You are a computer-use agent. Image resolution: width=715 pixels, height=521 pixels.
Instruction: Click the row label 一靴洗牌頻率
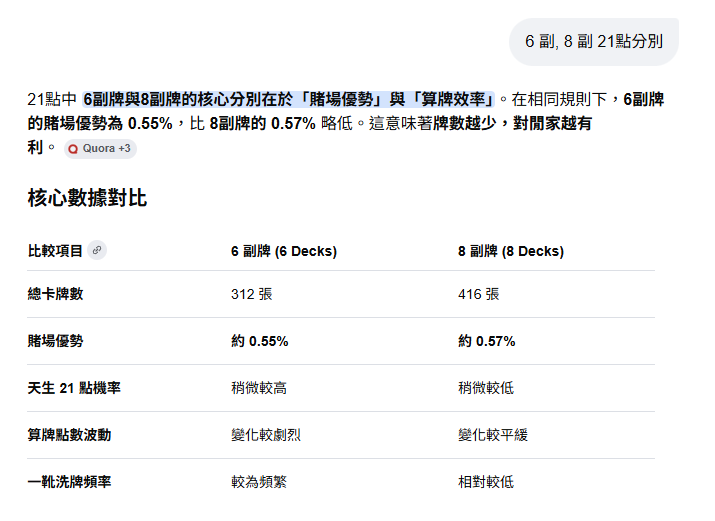click(69, 482)
